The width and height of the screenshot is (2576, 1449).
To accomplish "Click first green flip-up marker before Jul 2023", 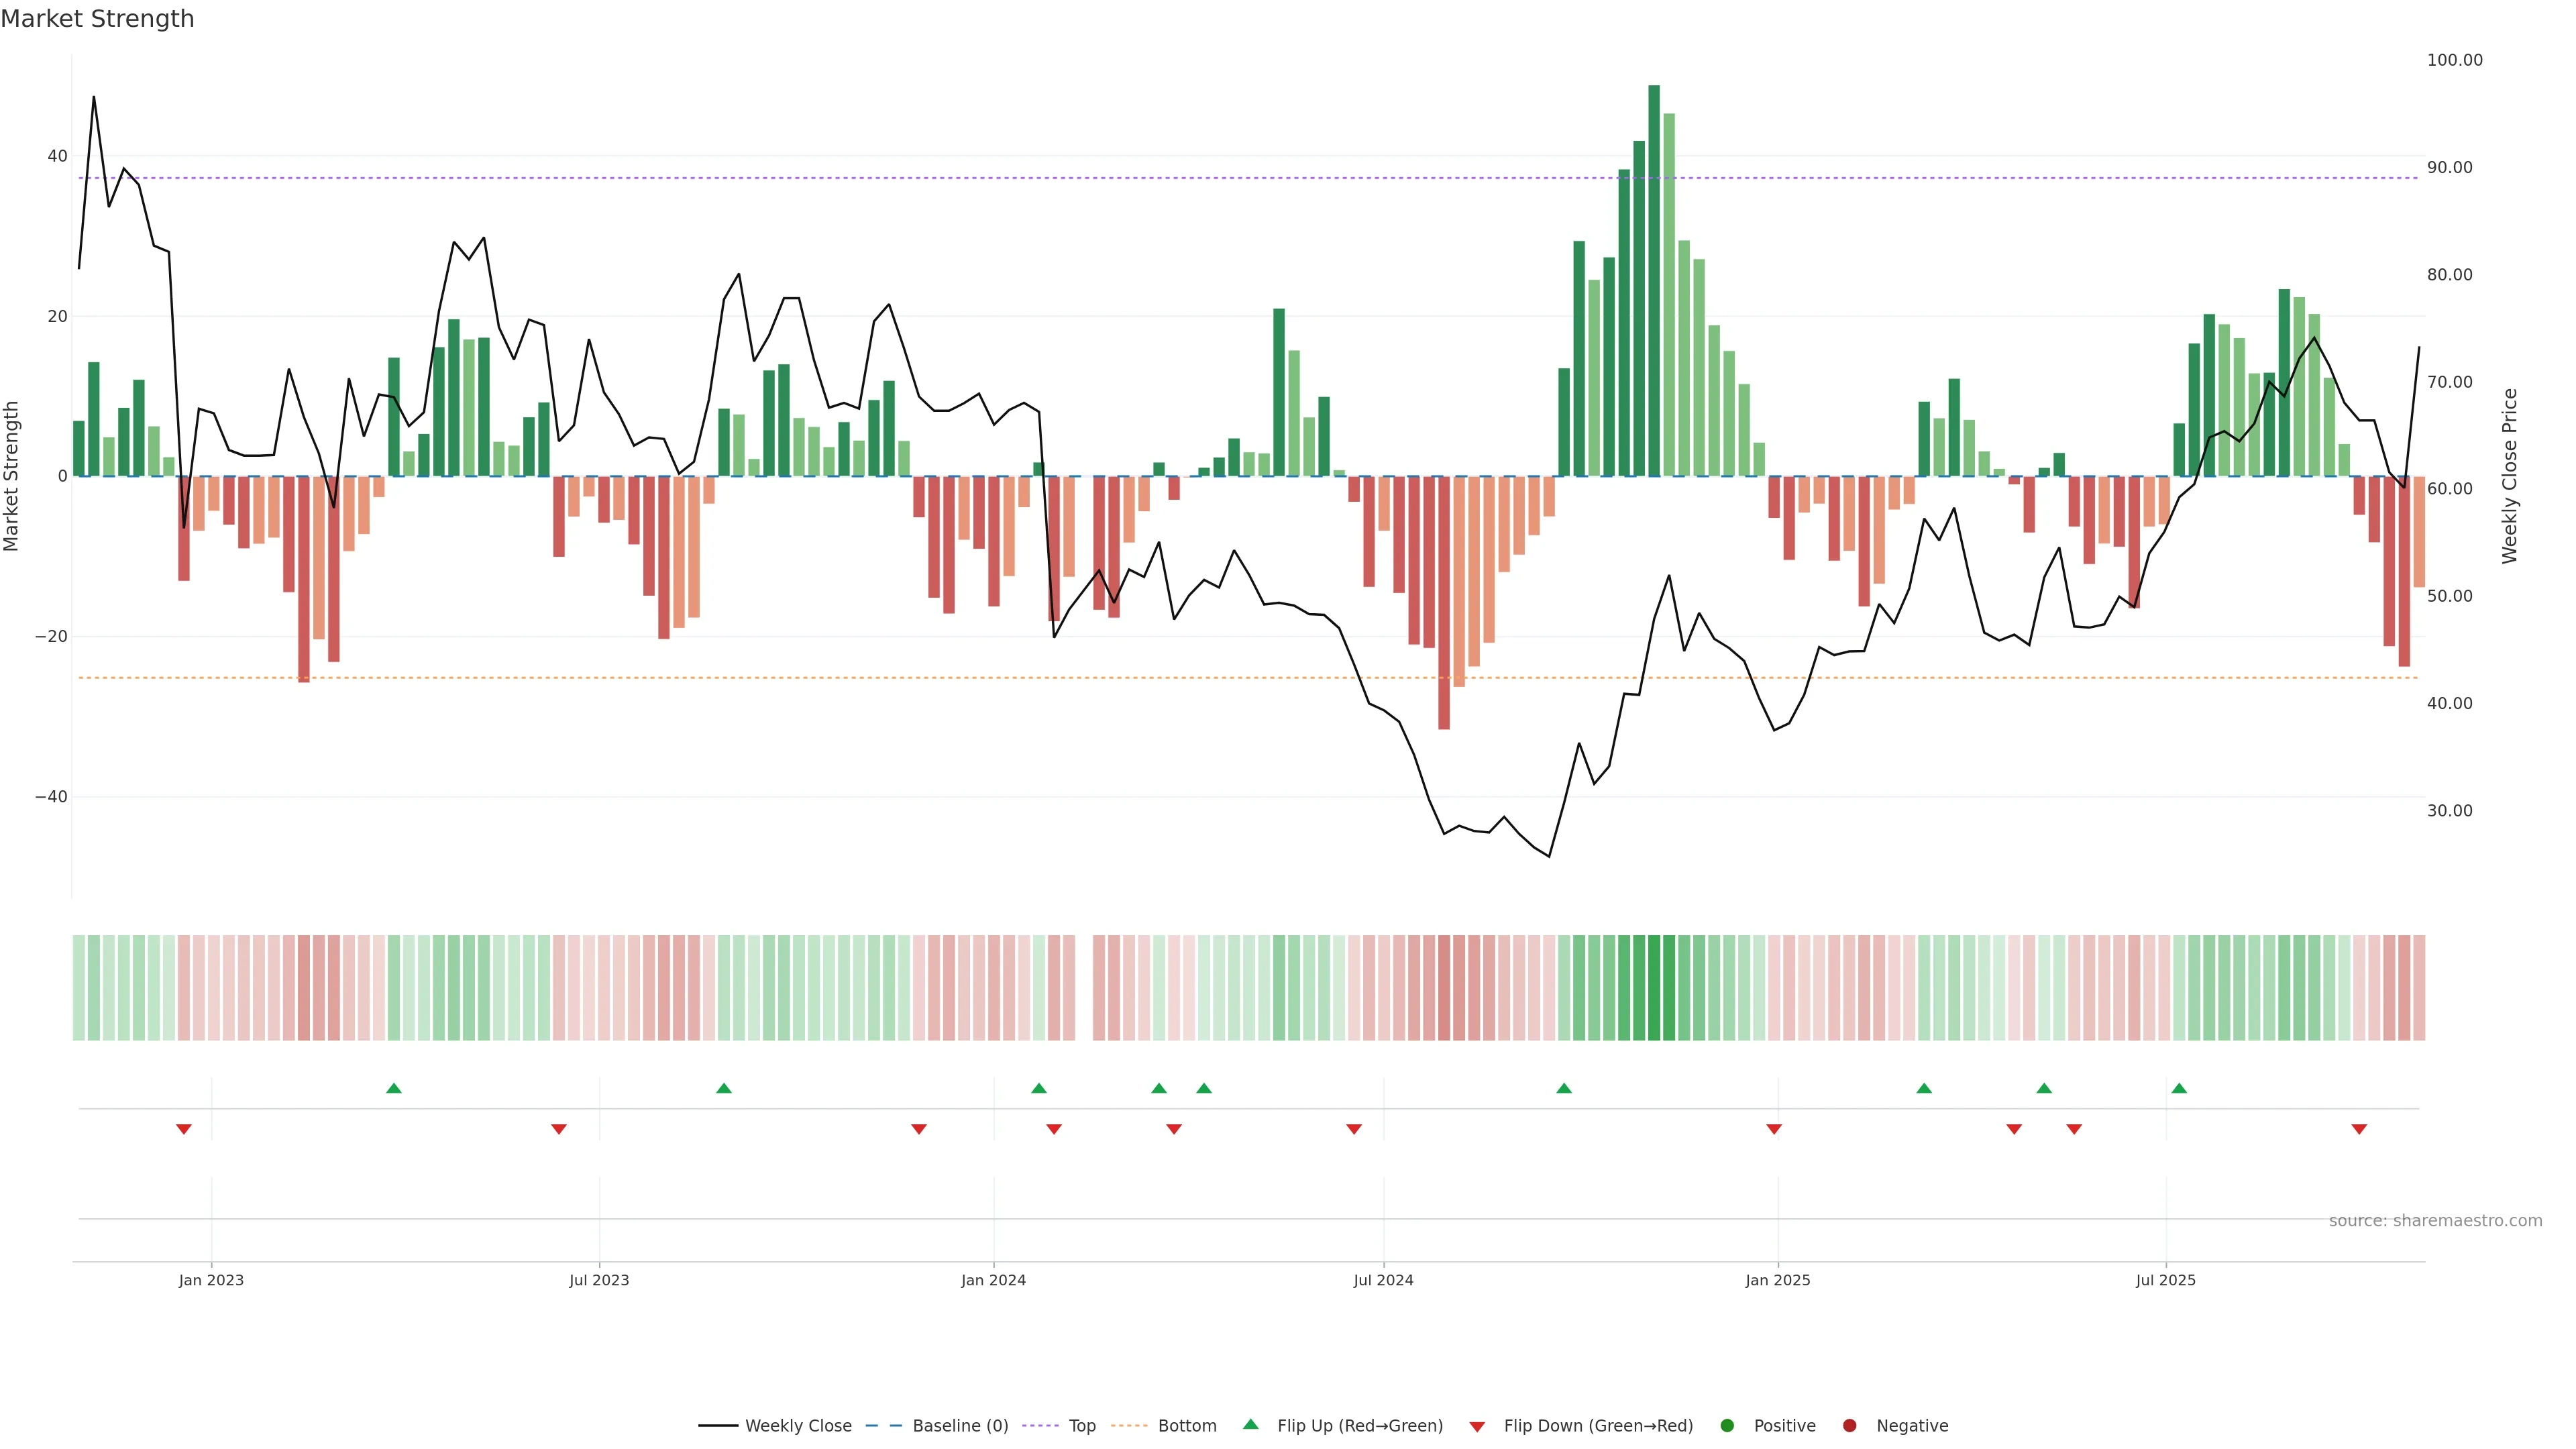I will [394, 1088].
